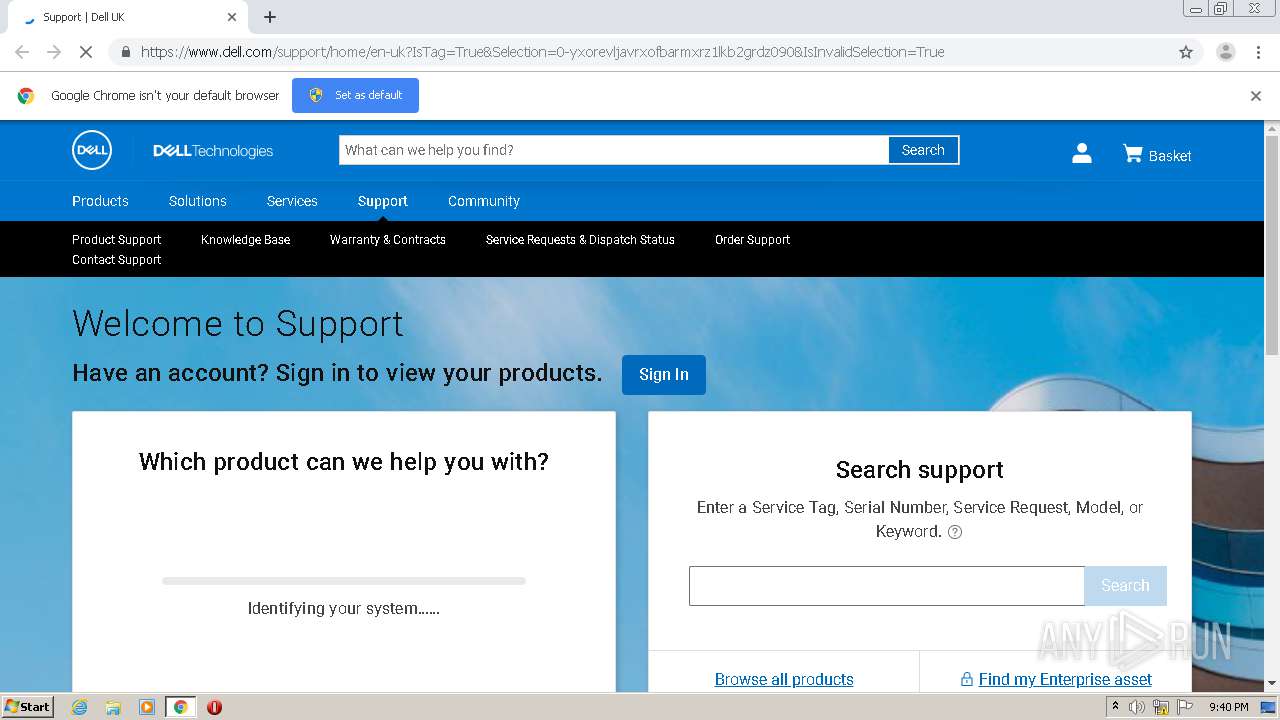Click network tray icon
The width and height of the screenshot is (1280, 720).
[1161, 707]
